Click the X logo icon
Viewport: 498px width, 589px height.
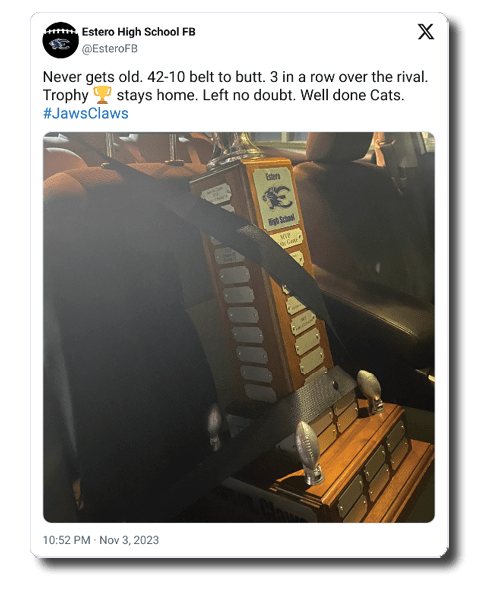click(426, 32)
